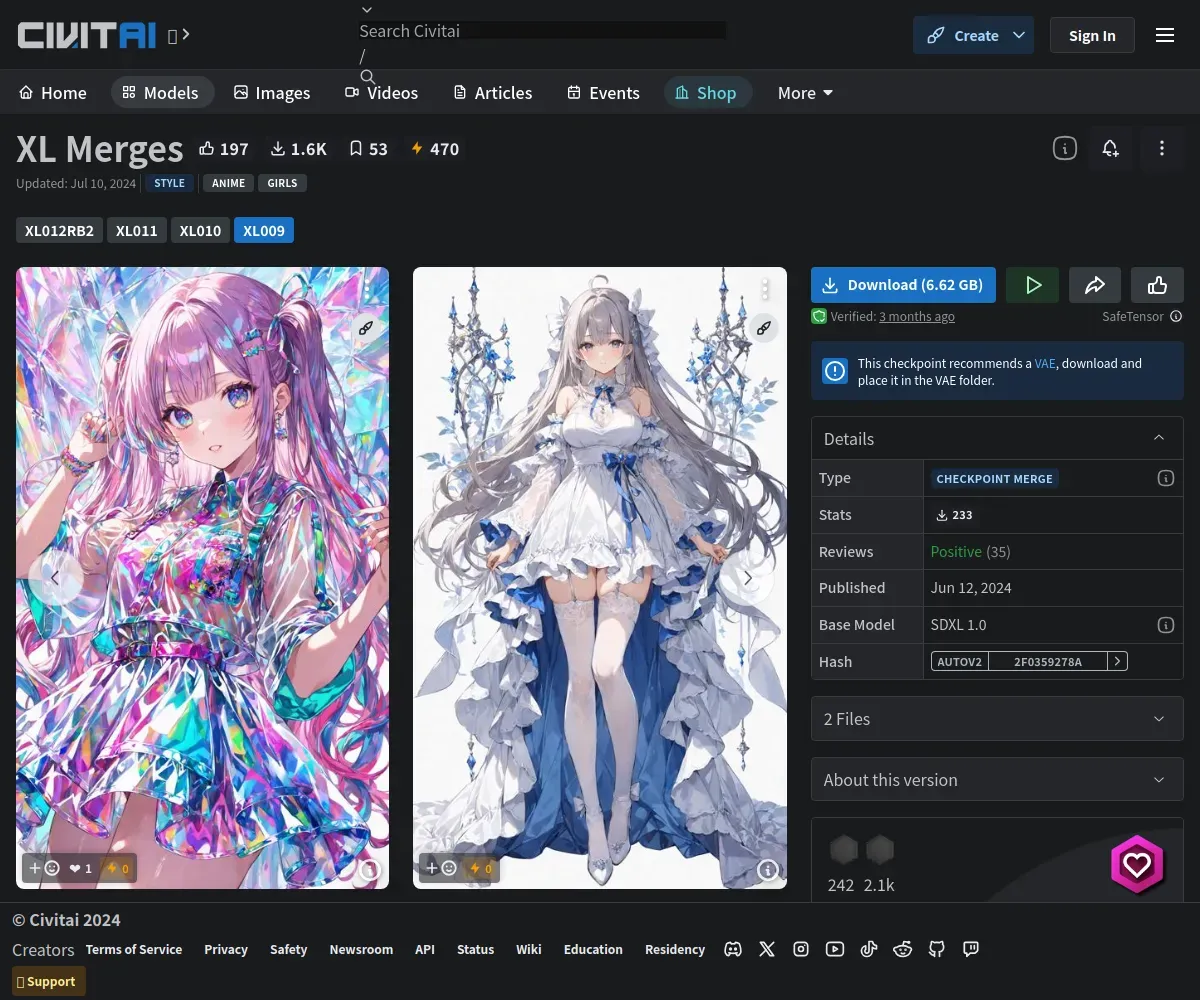
Task: Click the SafeTensor info icon
Action: (x=1176, y=316)
